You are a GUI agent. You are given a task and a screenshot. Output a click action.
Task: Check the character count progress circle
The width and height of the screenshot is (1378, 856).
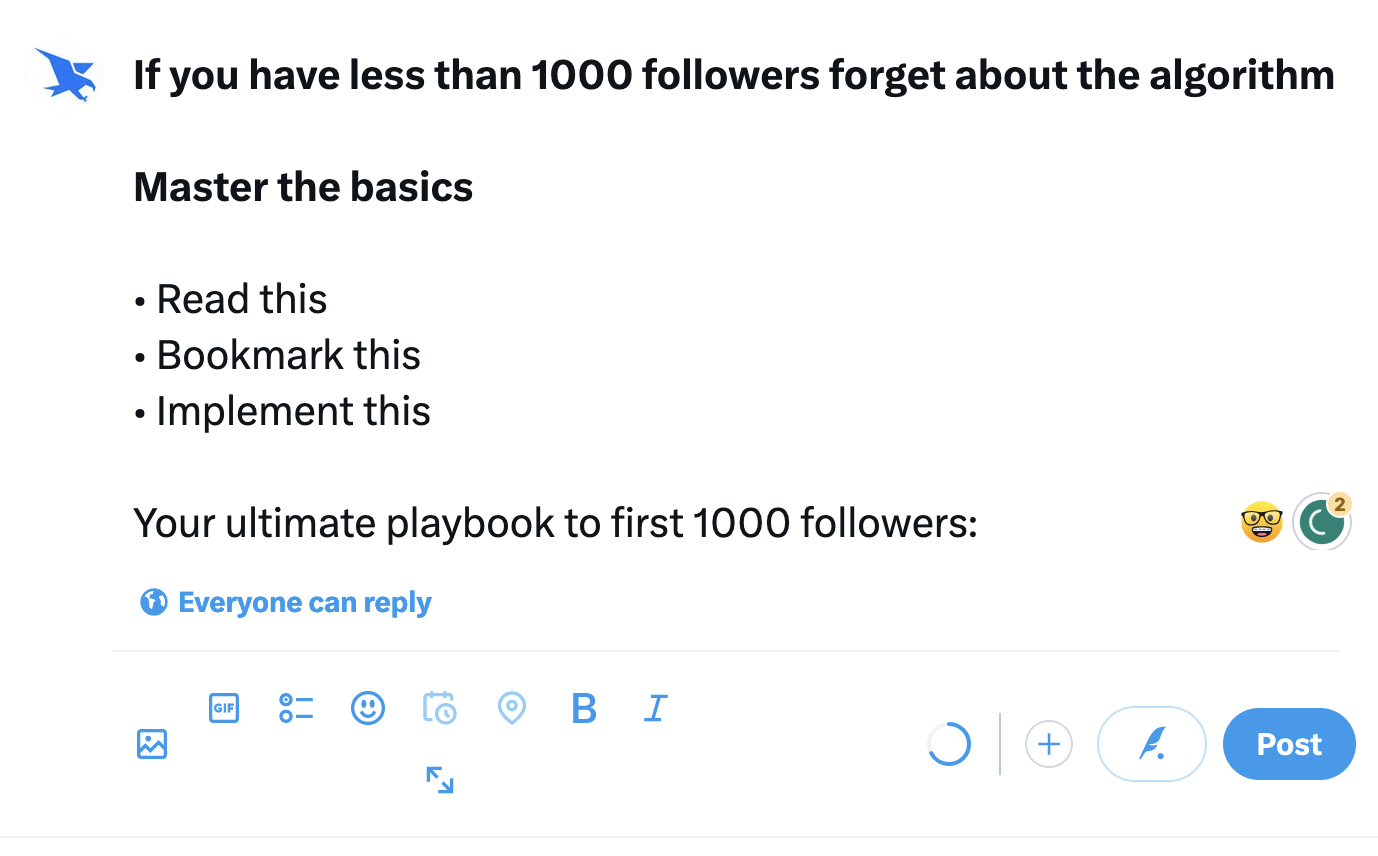click(948, 744)
